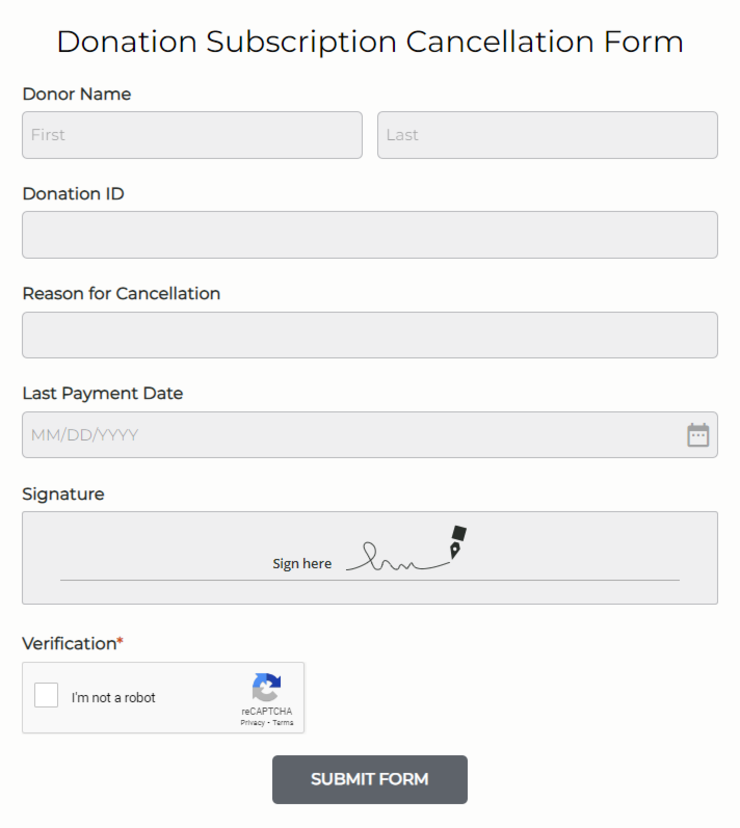740x828 pixels.
Task: Click the Donor Name label
Action: (76, 94)
